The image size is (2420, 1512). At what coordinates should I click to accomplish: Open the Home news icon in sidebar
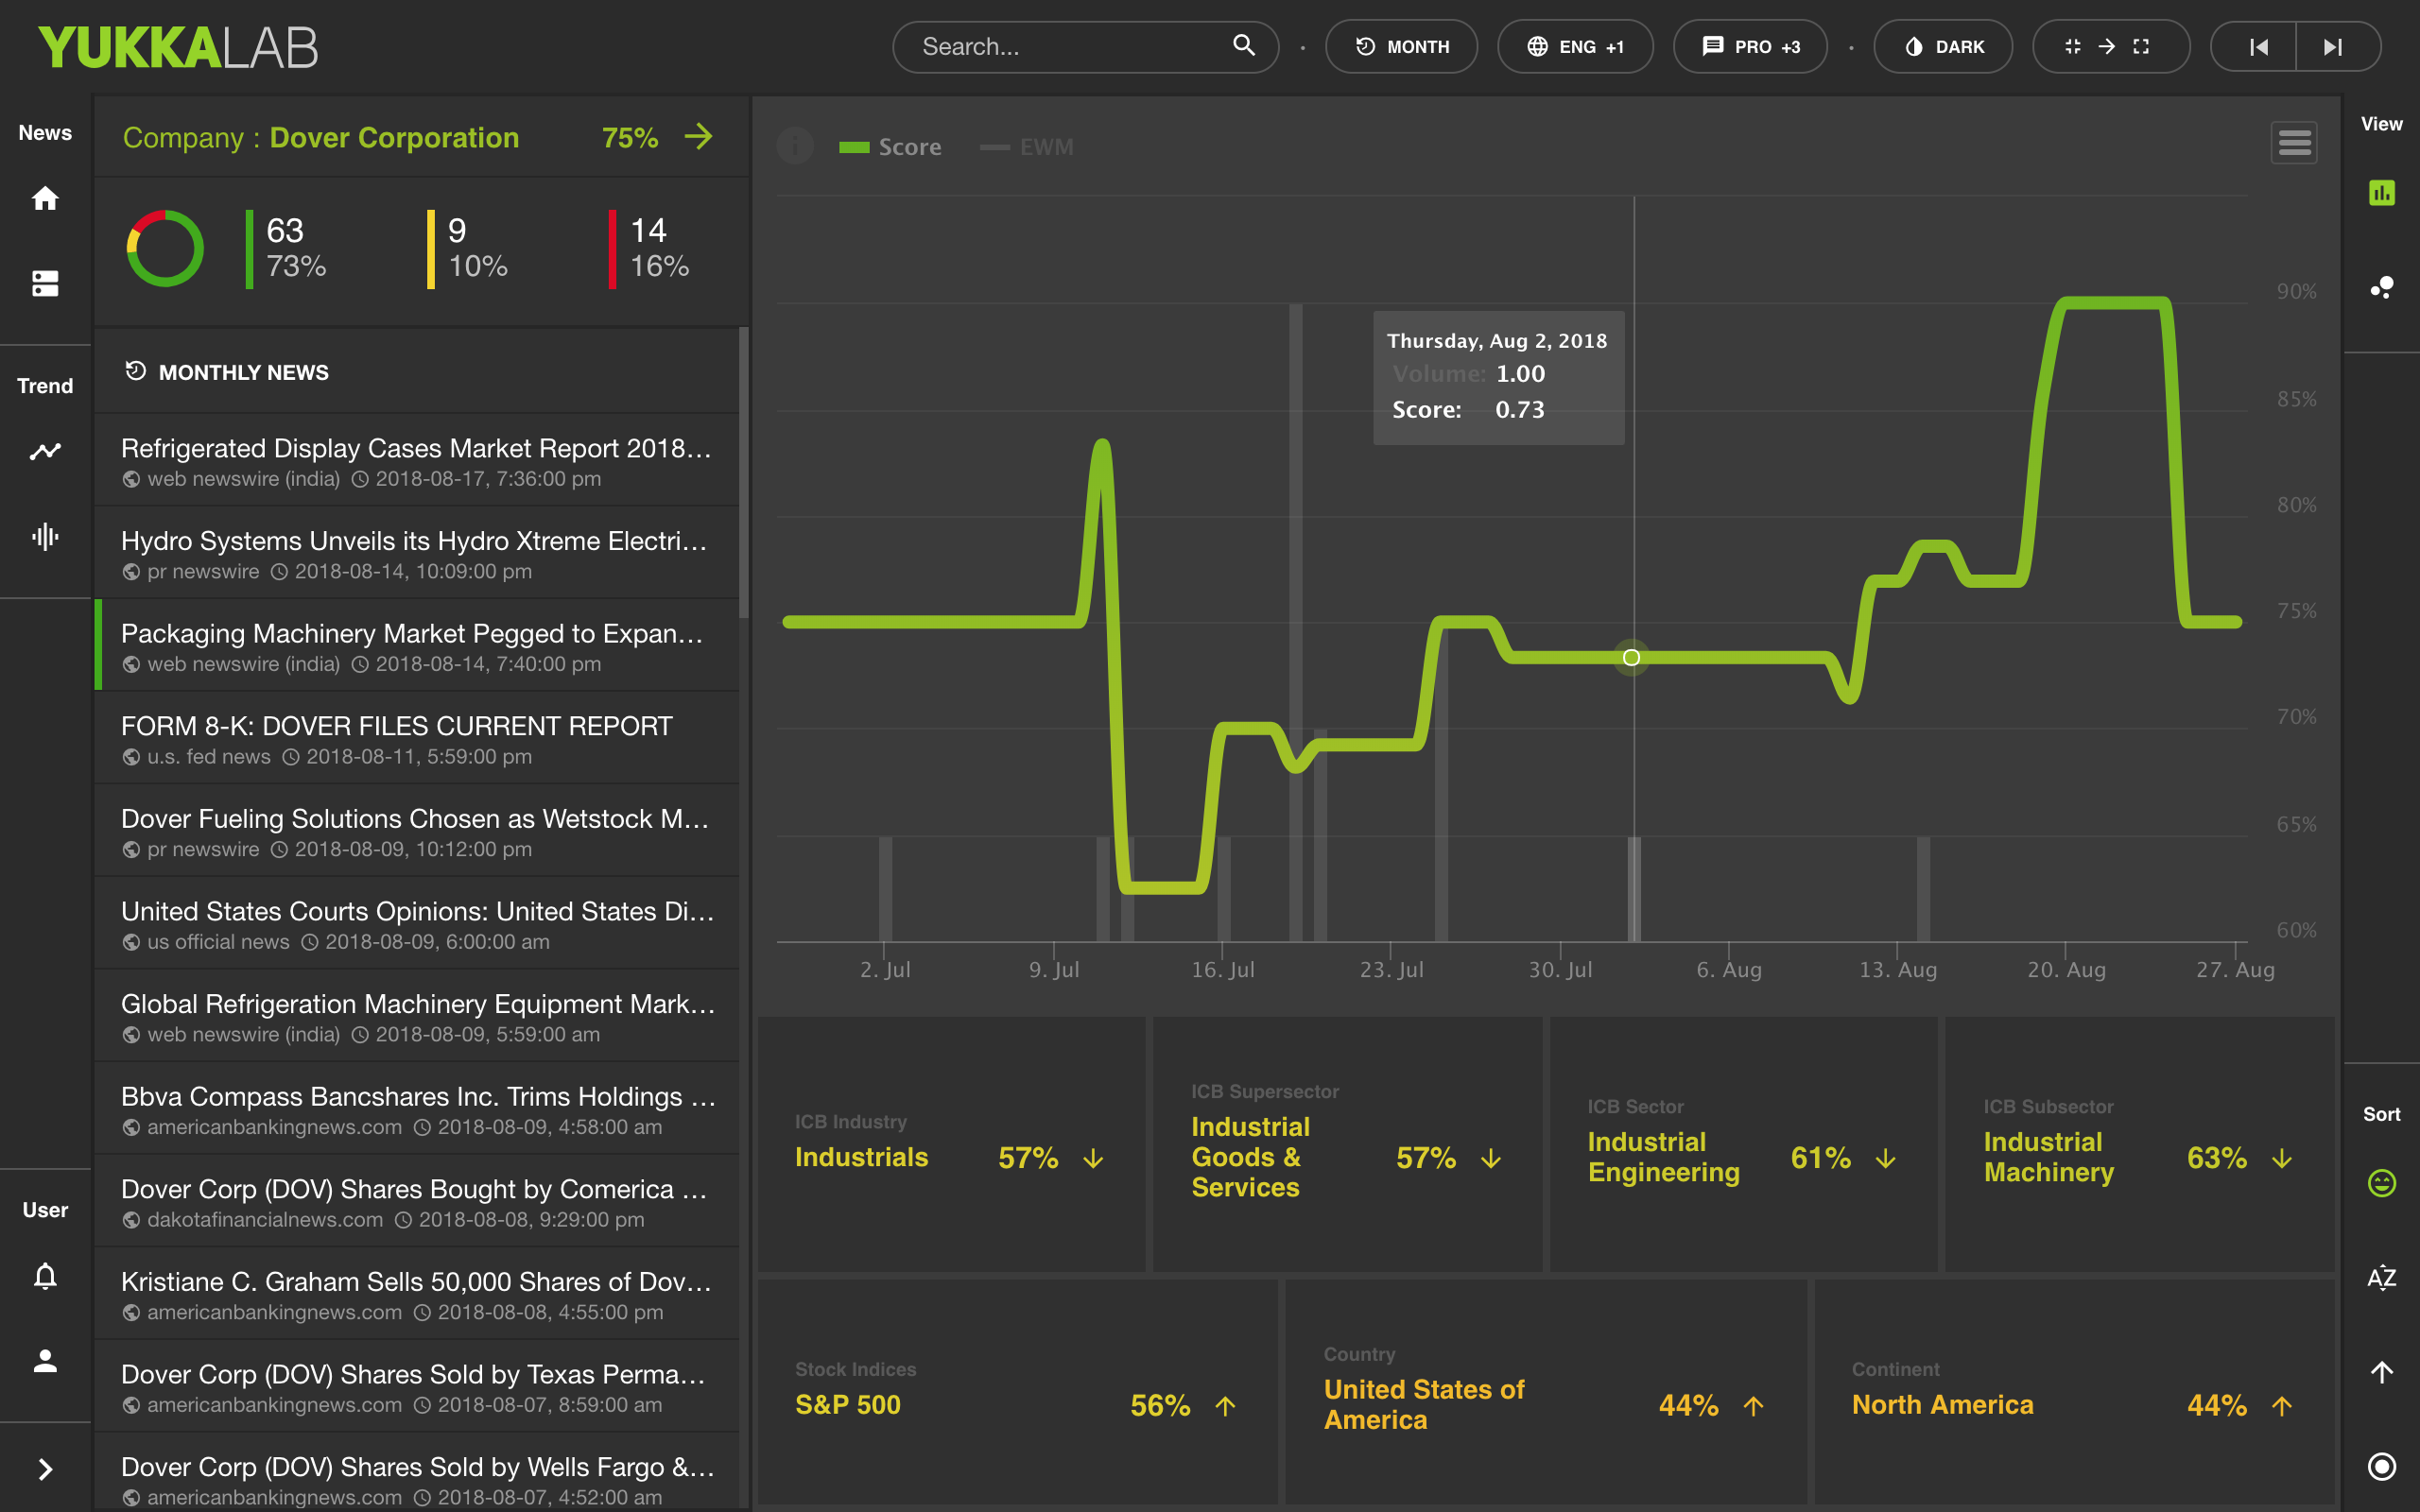45,198
